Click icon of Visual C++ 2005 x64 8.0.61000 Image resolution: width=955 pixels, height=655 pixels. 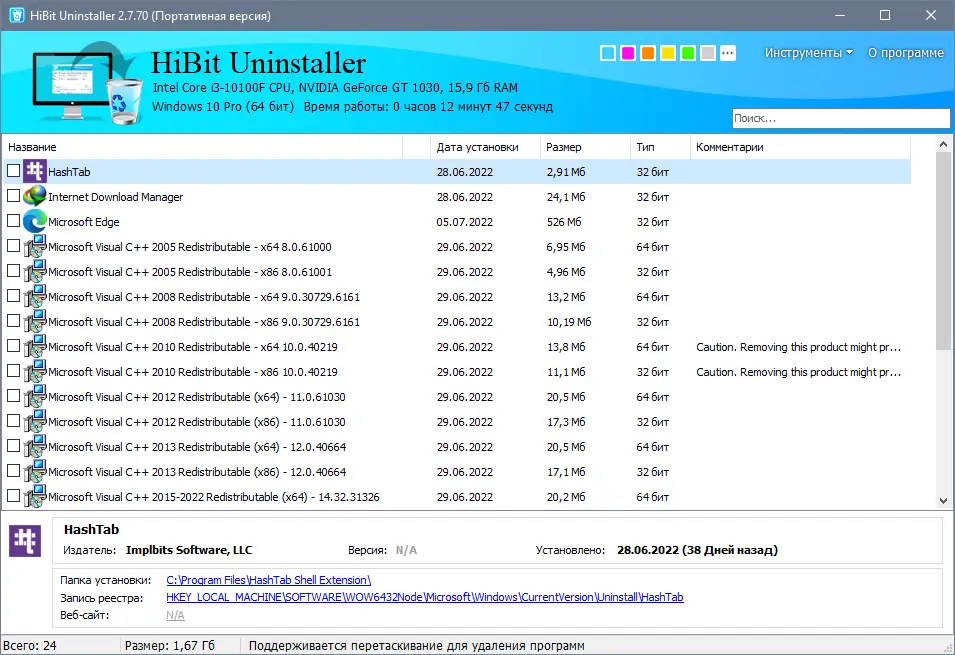[35, 246]
